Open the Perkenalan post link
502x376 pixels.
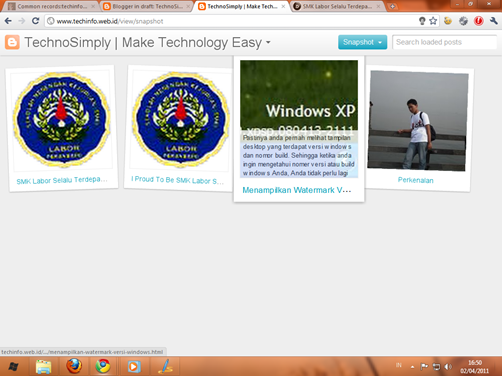tap(416, 180)
